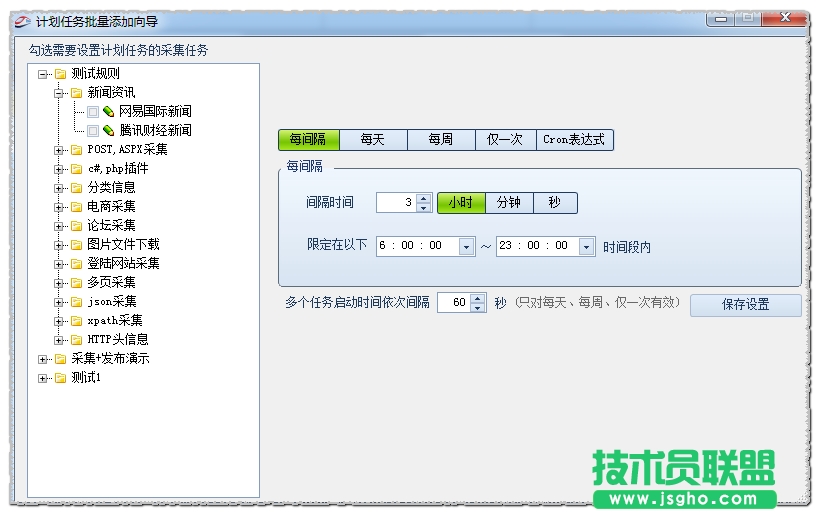This screenshot has width=820, height=515.
Task: Click the green task icon for 网易国际新闻
Action: click(x=108, y=111)
